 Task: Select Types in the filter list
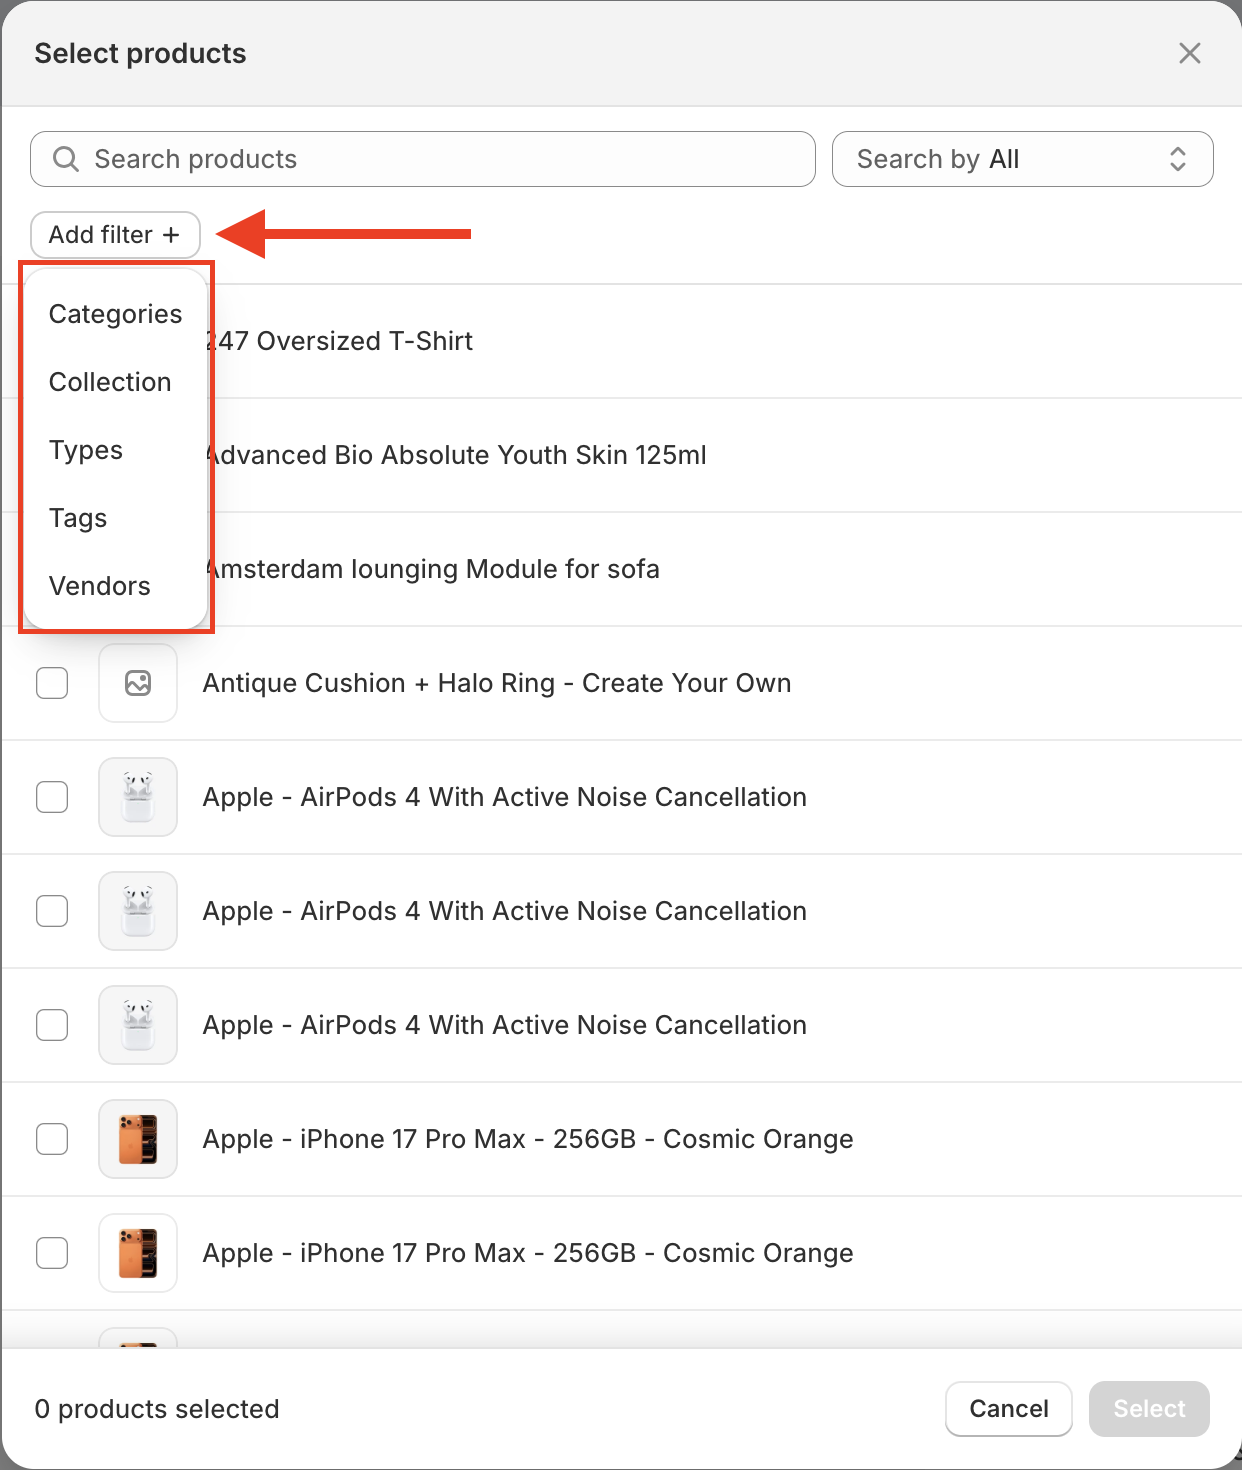[86, 450]
